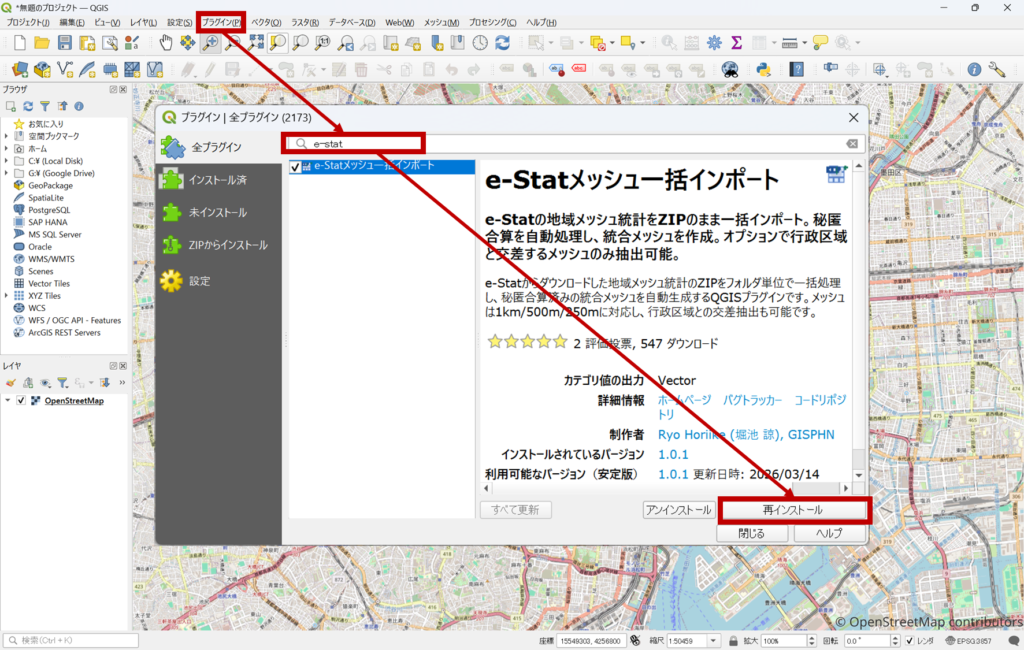Select the Pan Map hand tool
Screen dimensions: 1024x650
165,43
